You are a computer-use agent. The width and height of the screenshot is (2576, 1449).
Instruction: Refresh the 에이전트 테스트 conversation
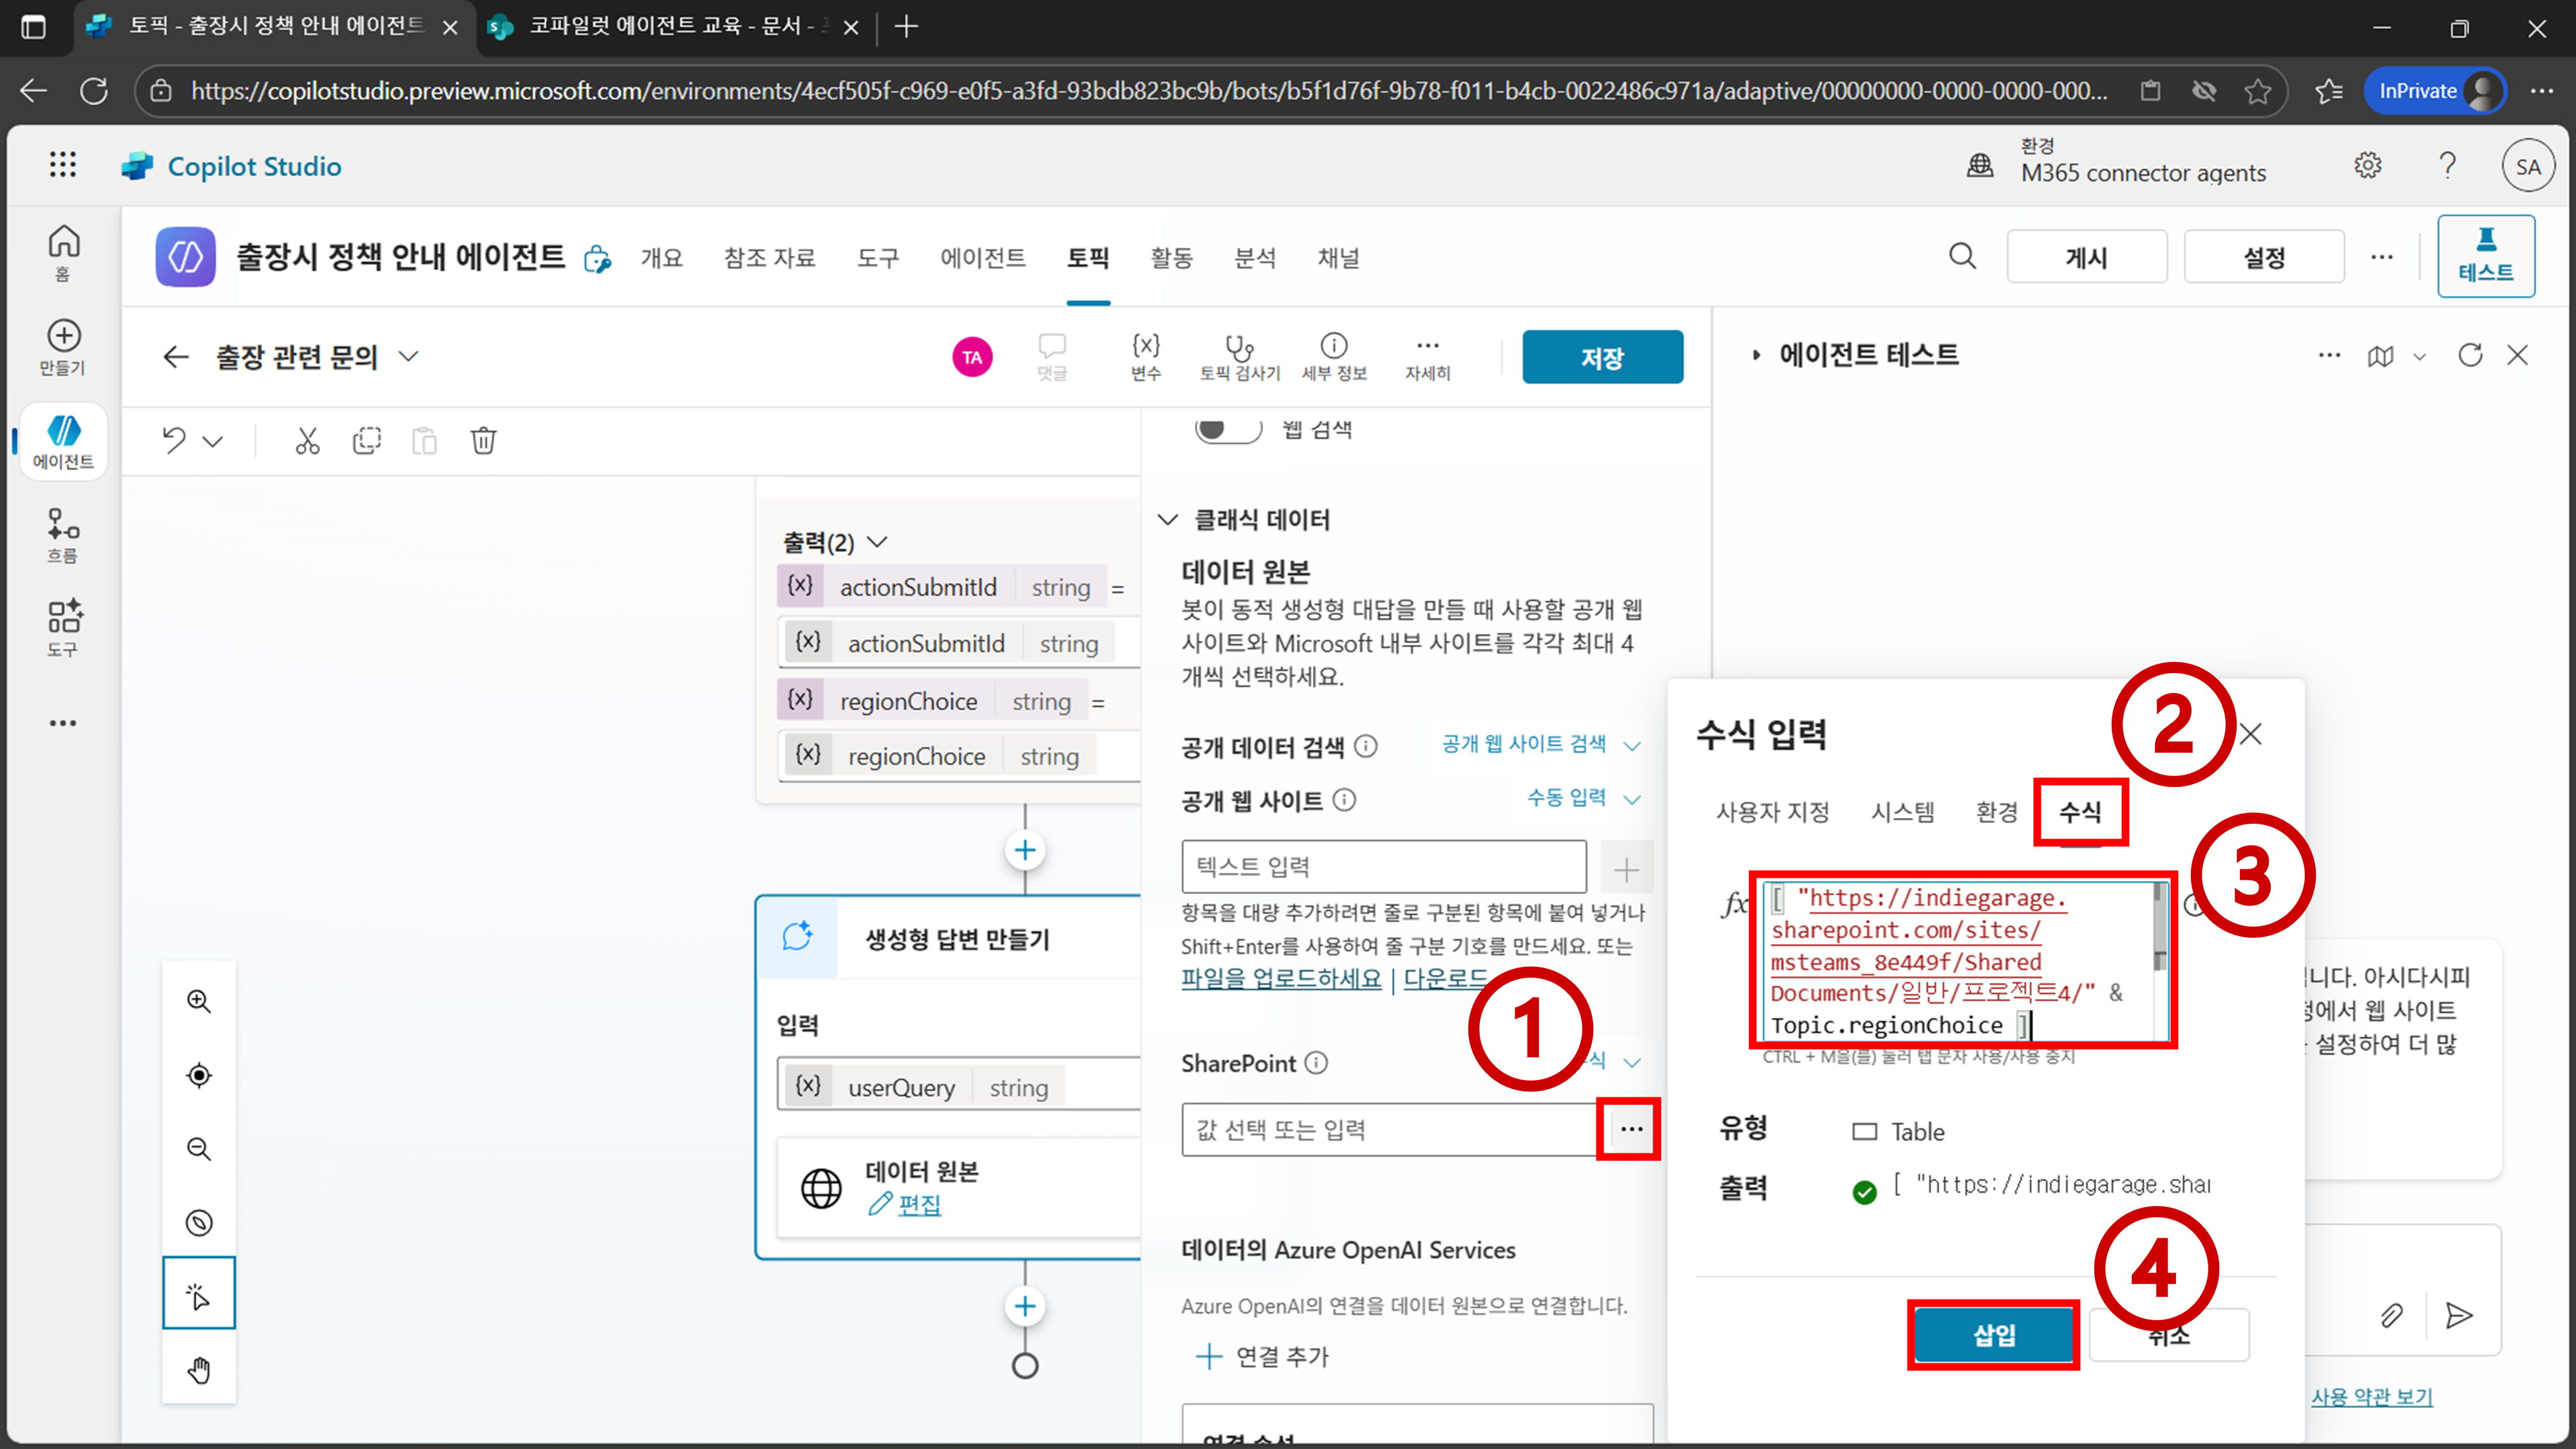tap(2469, 356)
